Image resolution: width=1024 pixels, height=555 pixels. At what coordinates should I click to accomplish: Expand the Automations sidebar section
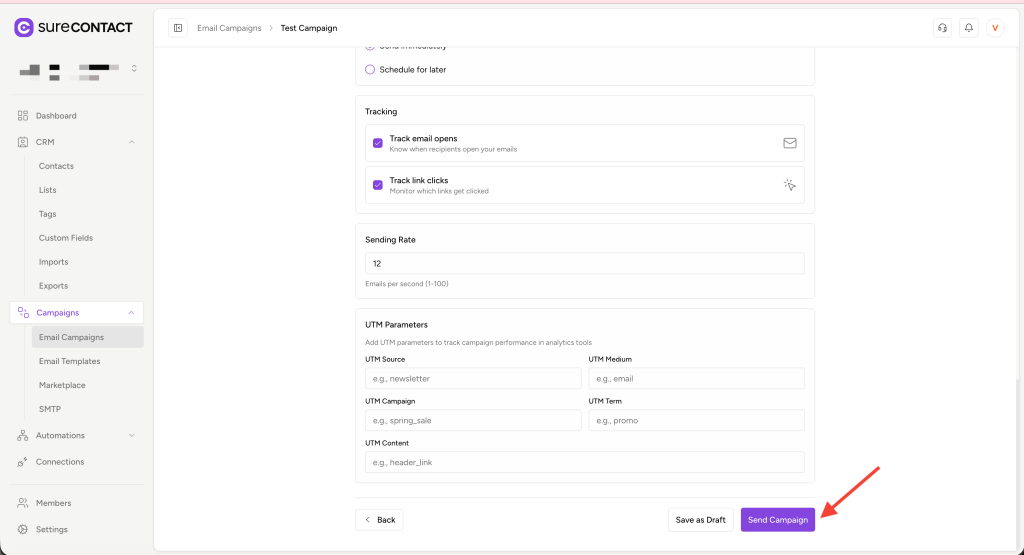coord(132,436)
